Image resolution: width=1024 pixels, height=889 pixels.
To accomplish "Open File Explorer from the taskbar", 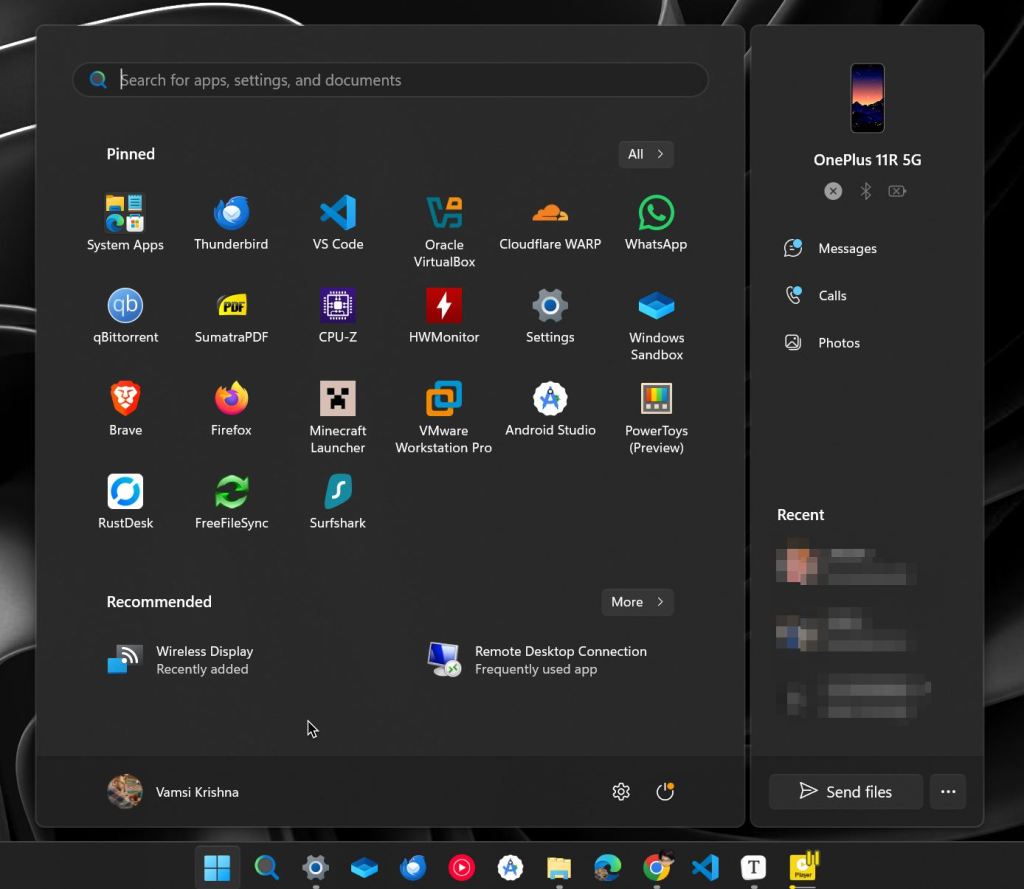I will tap(559, 867).
